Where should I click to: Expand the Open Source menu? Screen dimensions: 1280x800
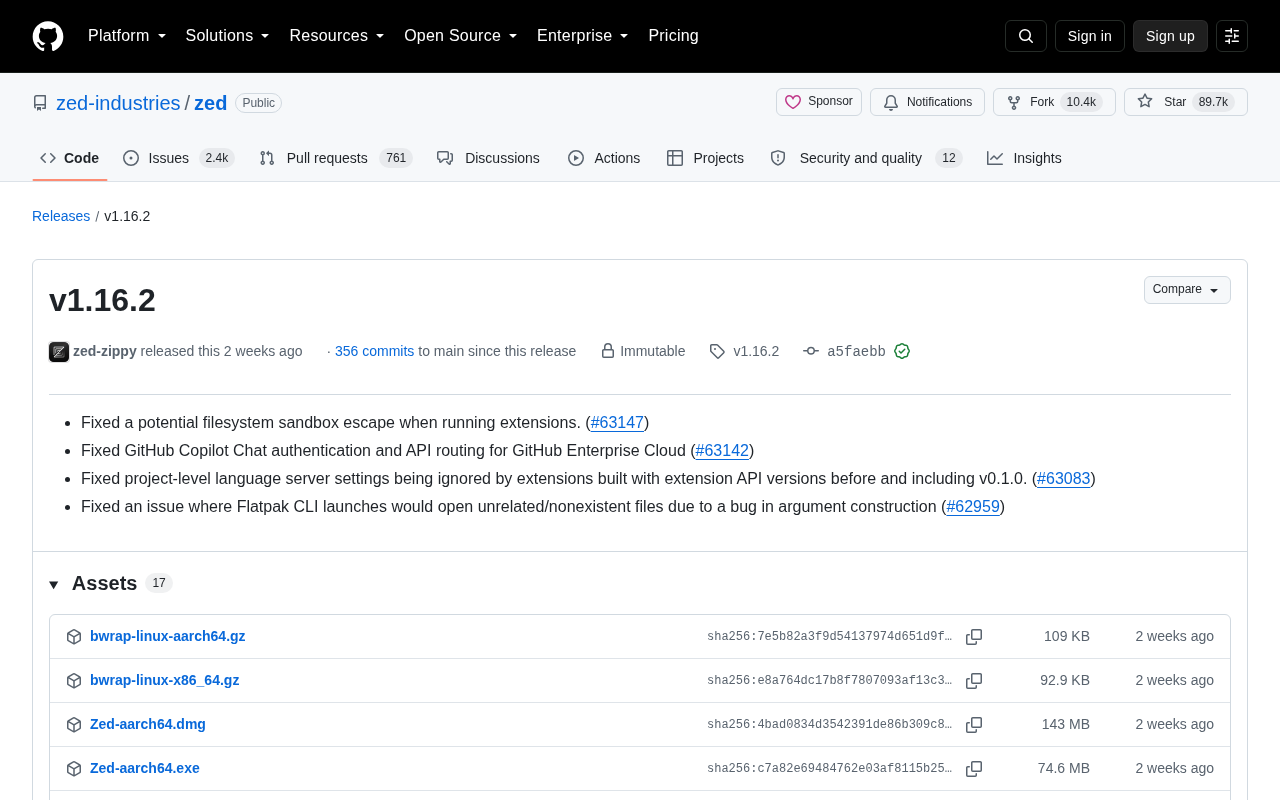click(461, 36)
